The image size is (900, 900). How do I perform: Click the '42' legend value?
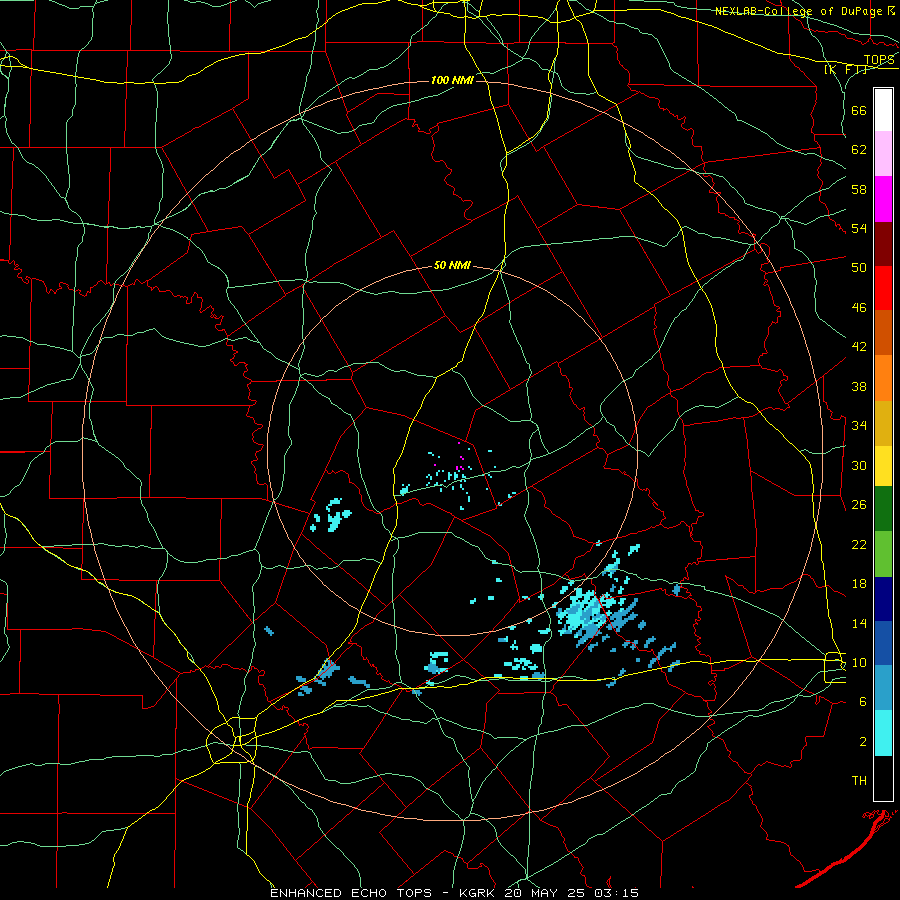[859, 347]
